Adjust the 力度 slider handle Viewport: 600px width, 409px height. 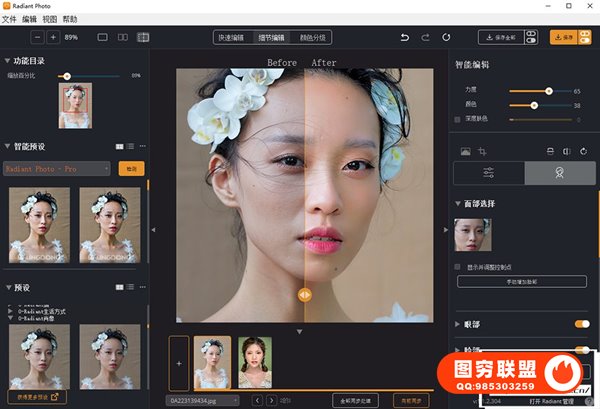click(548, 91)
